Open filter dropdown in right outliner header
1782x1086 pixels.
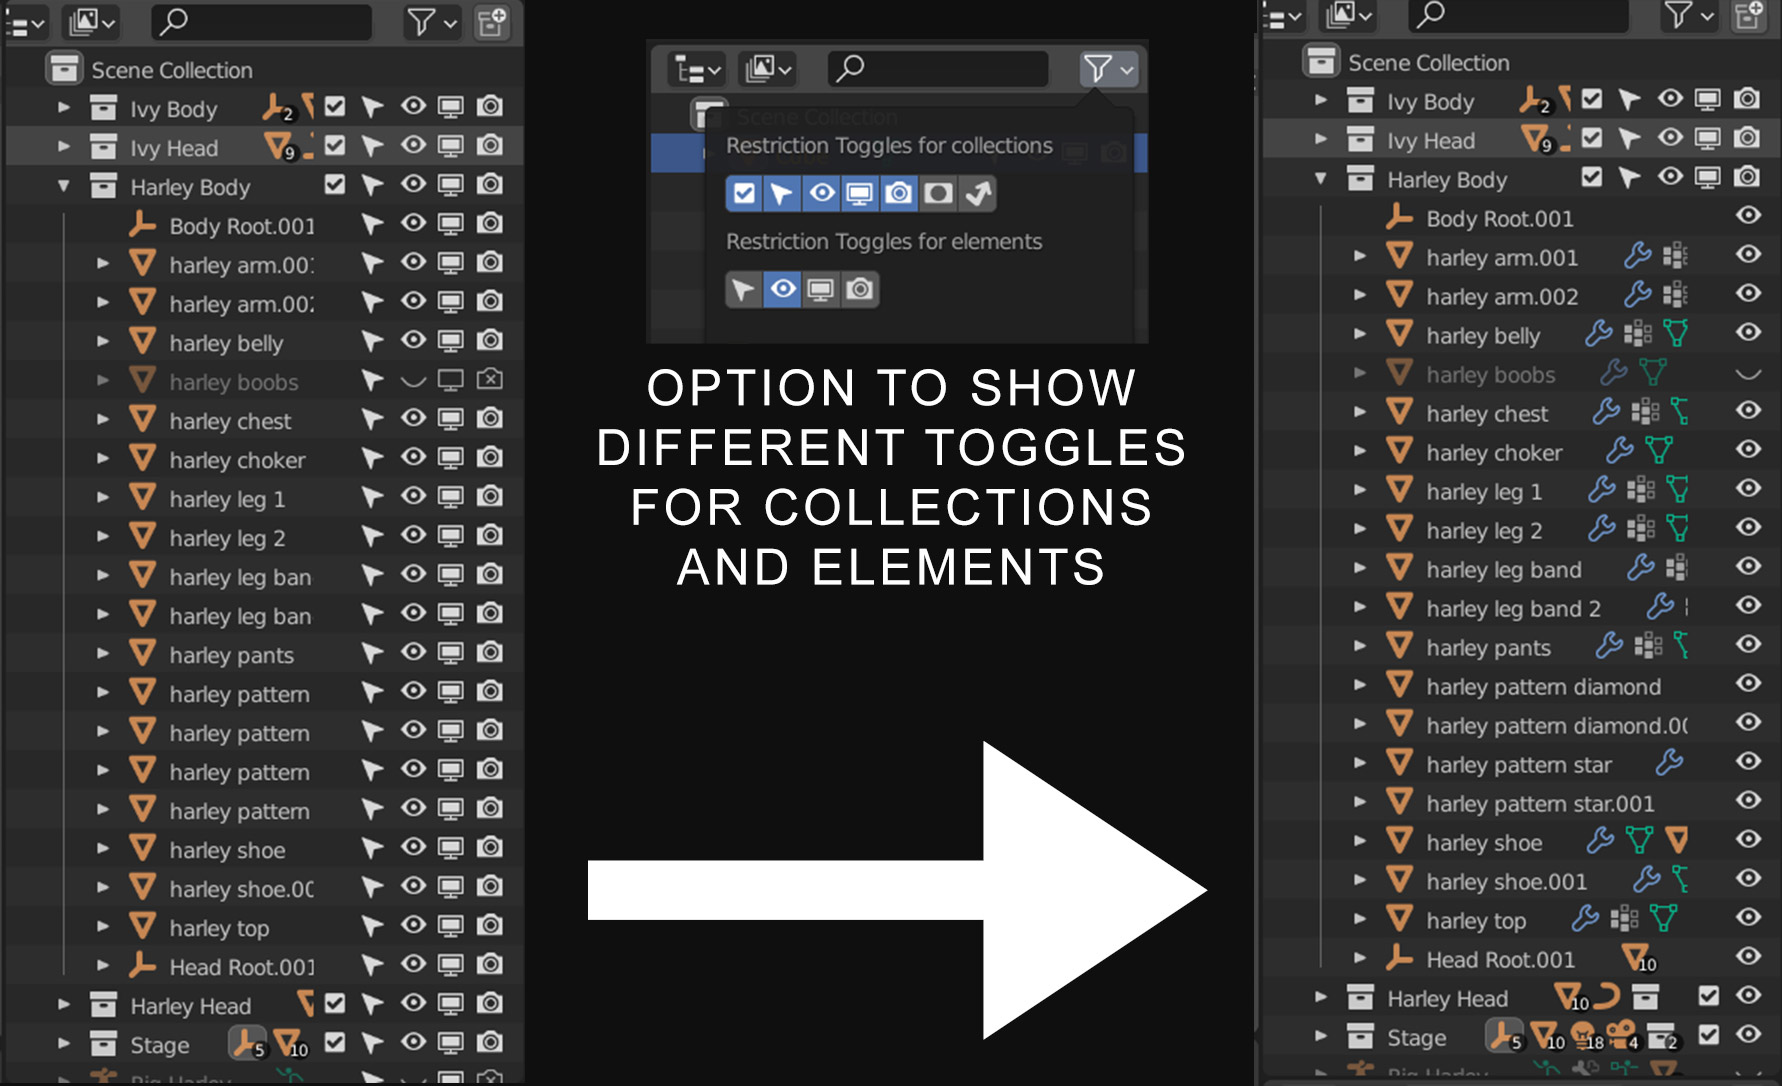1688,14
